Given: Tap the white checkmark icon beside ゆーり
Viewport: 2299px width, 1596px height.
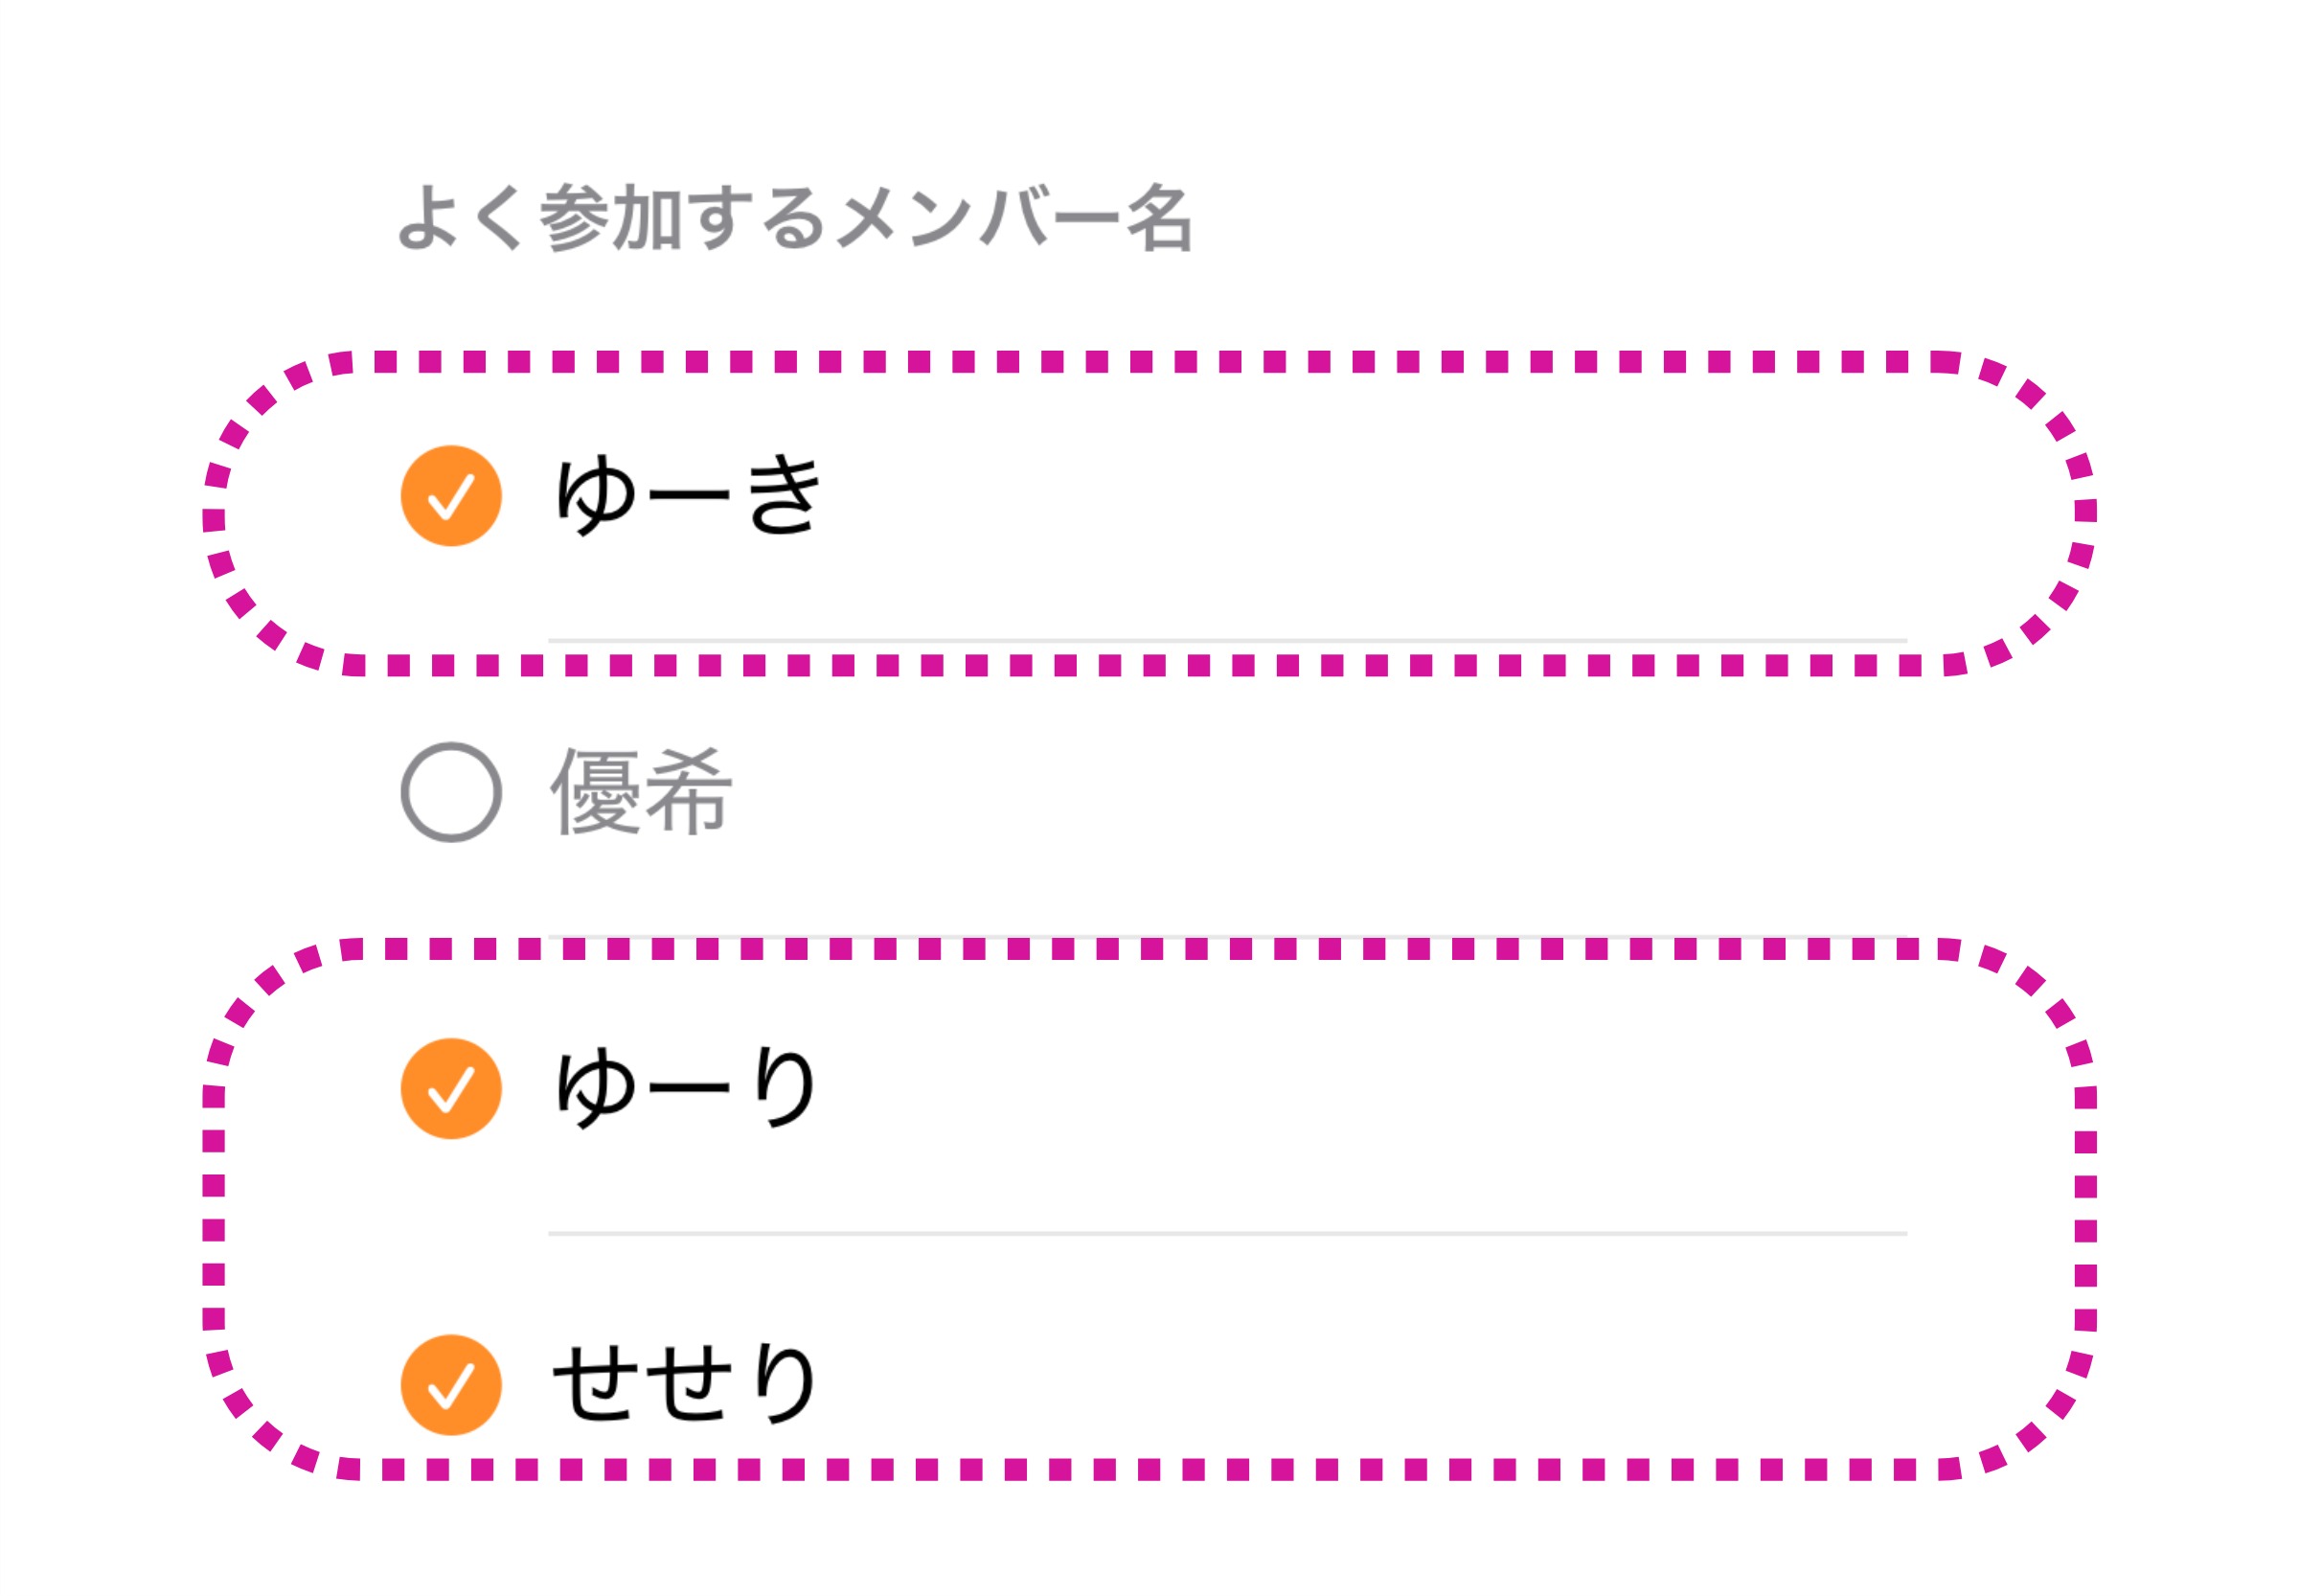Looking at the screenshot, I should [450, 1089].
